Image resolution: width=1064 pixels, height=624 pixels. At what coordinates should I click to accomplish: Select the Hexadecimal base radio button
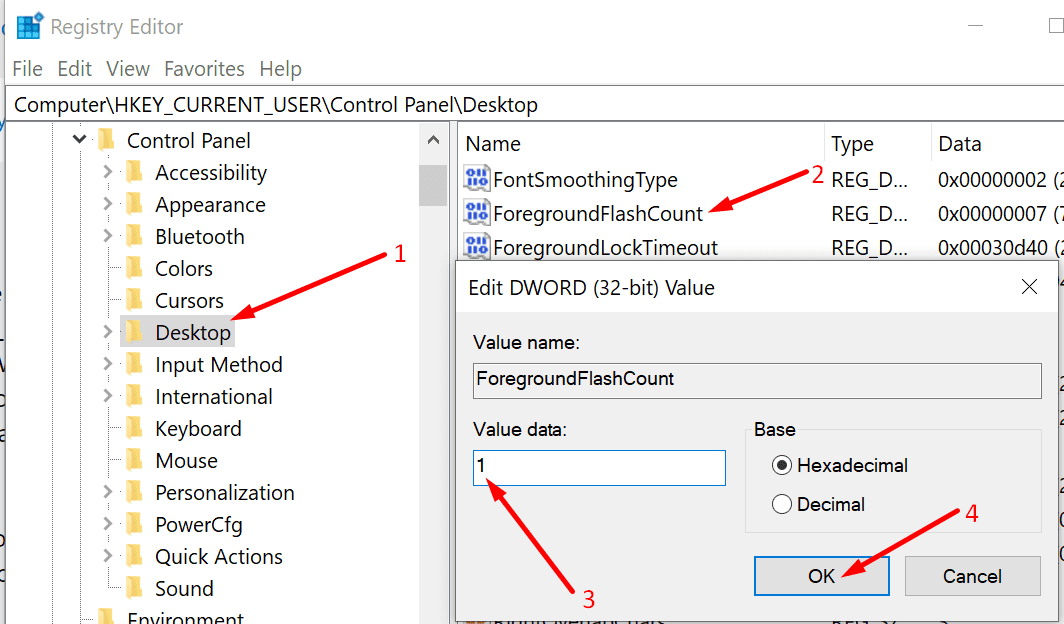click(782, 465)
